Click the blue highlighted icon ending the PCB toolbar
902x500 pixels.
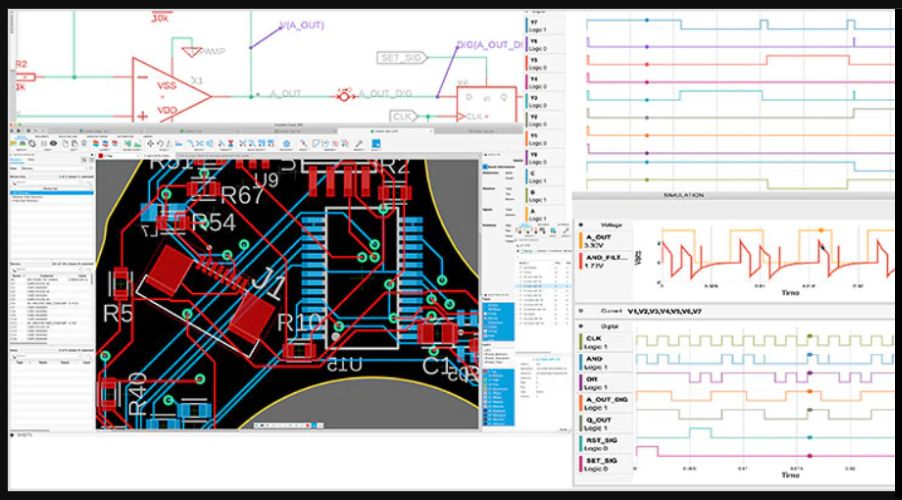376,143
